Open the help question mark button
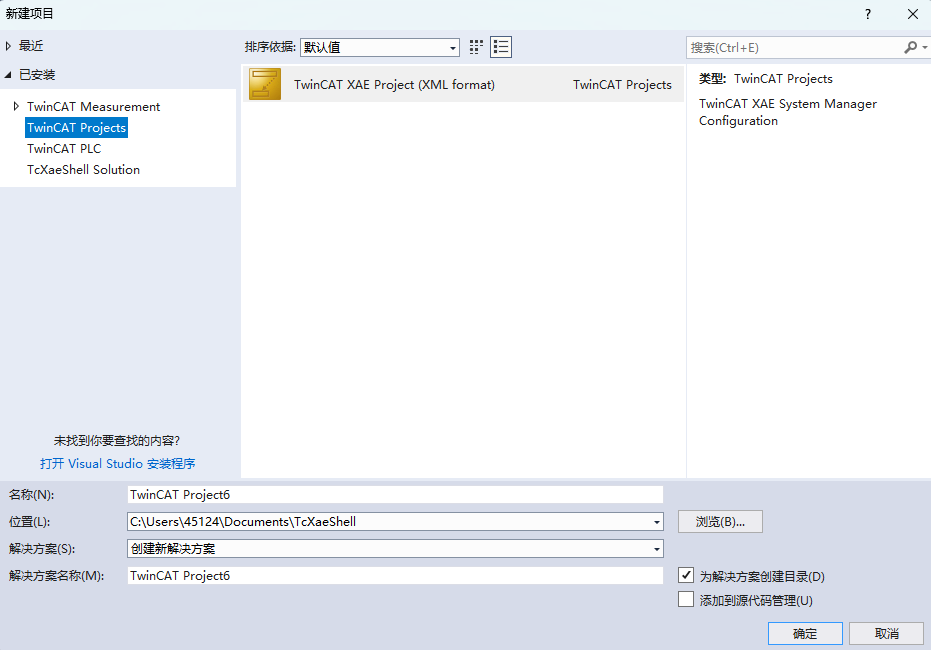Screen dimensions: 931x650 pos(868,14)
